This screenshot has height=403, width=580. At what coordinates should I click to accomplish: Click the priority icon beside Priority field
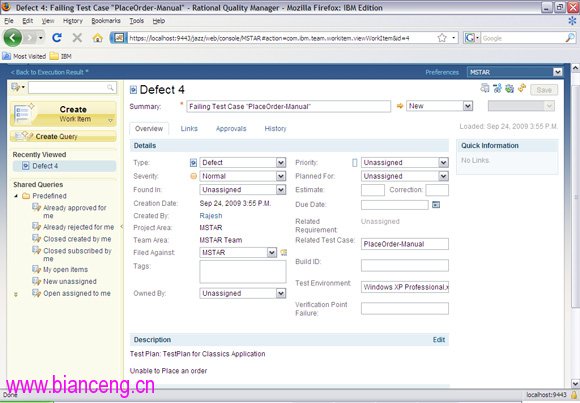tap(354, 163)
